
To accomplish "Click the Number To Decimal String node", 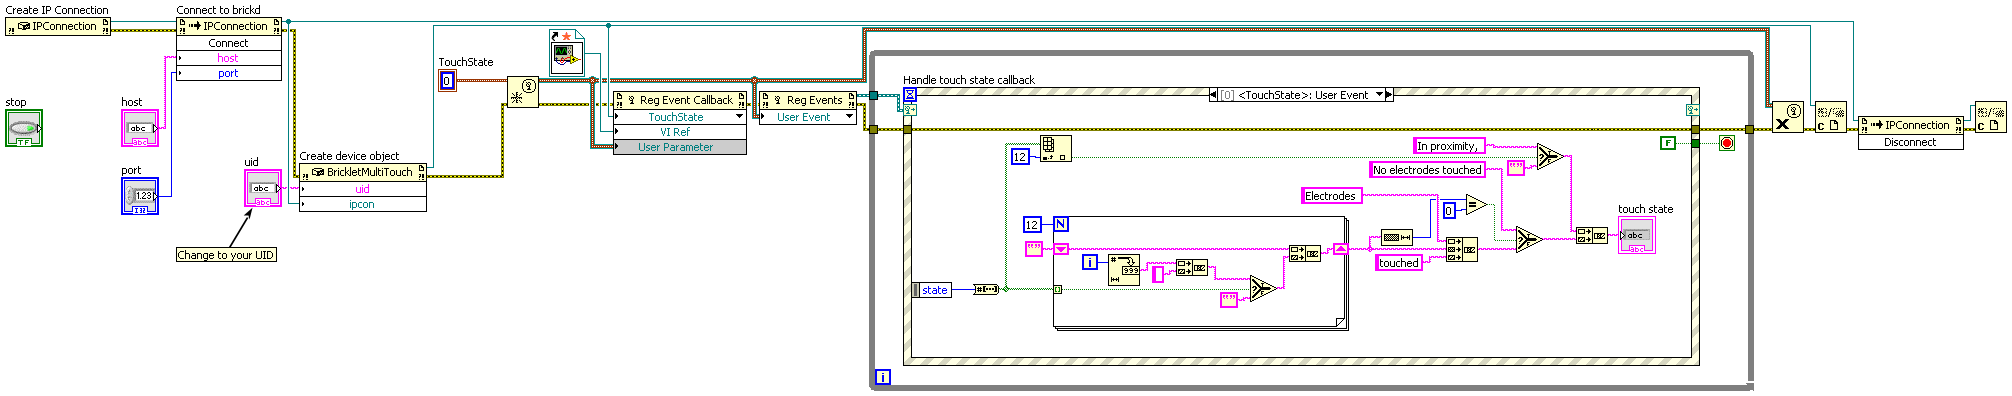I will point(1124,269).
